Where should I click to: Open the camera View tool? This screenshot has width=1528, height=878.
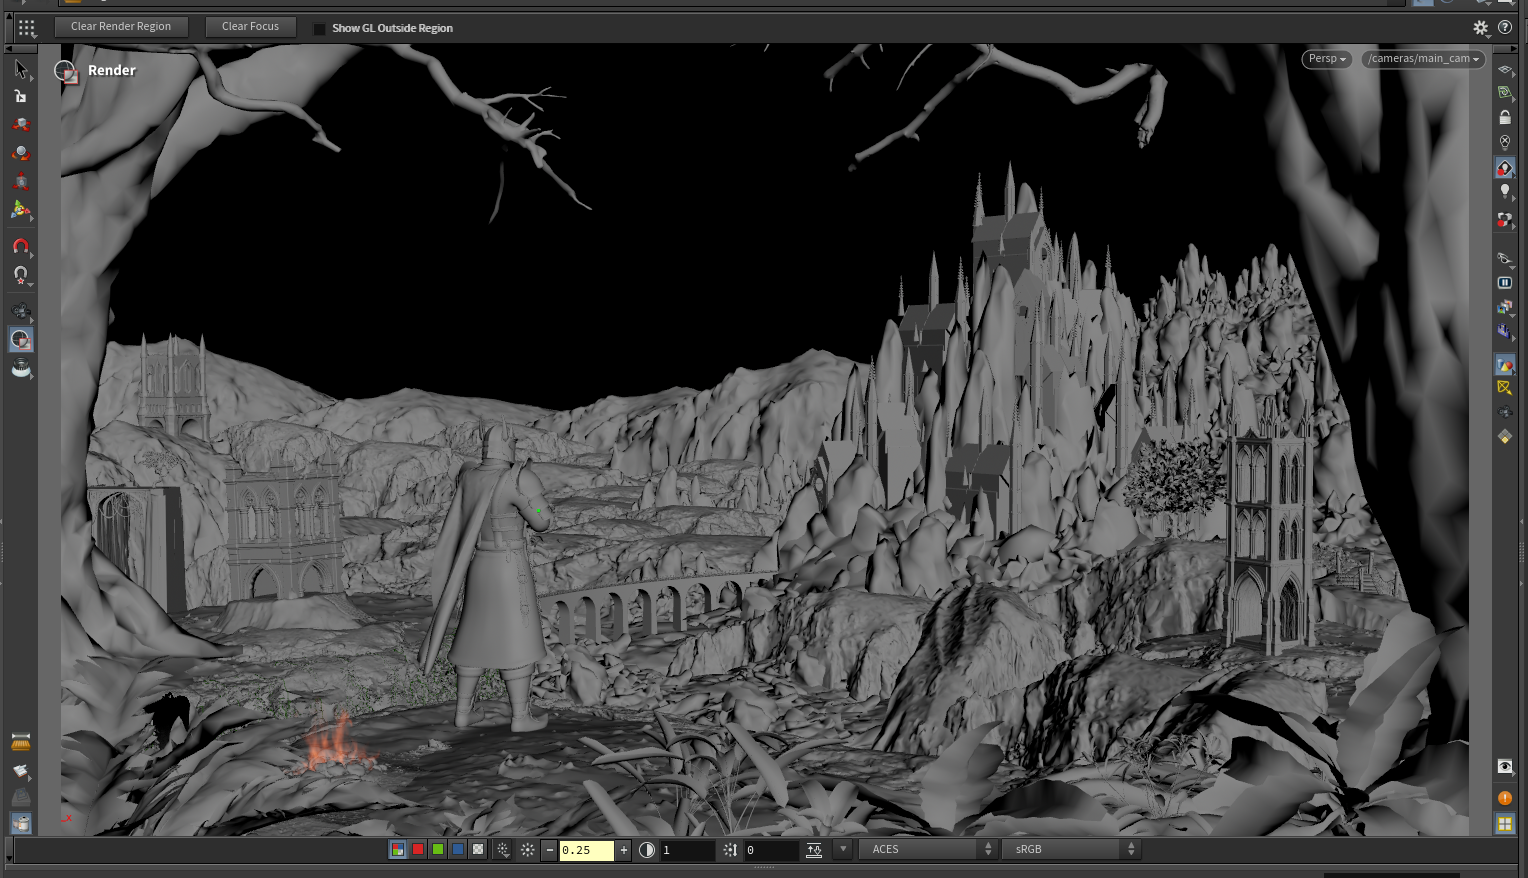click(x=20, y=312)
